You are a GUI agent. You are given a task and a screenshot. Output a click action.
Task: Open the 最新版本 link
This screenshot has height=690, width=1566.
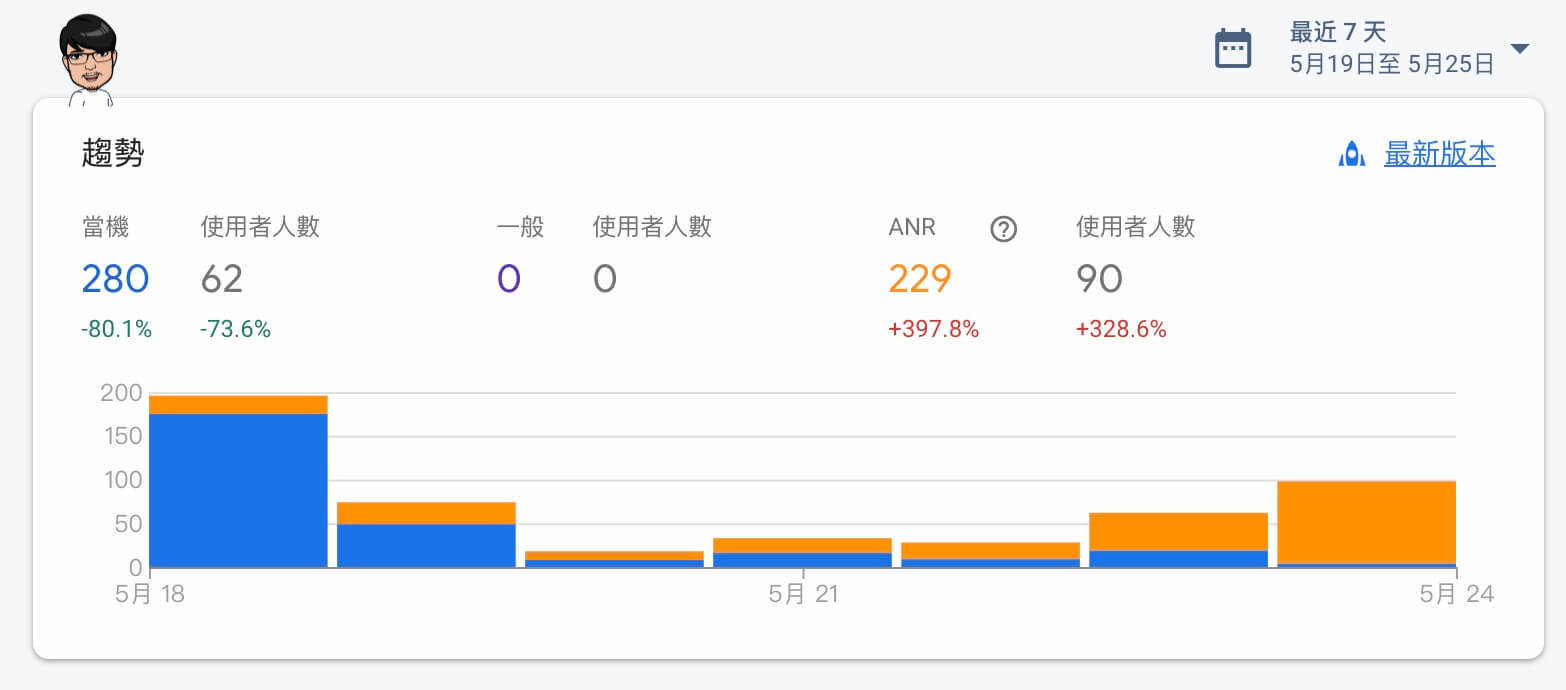[1439, 154]
